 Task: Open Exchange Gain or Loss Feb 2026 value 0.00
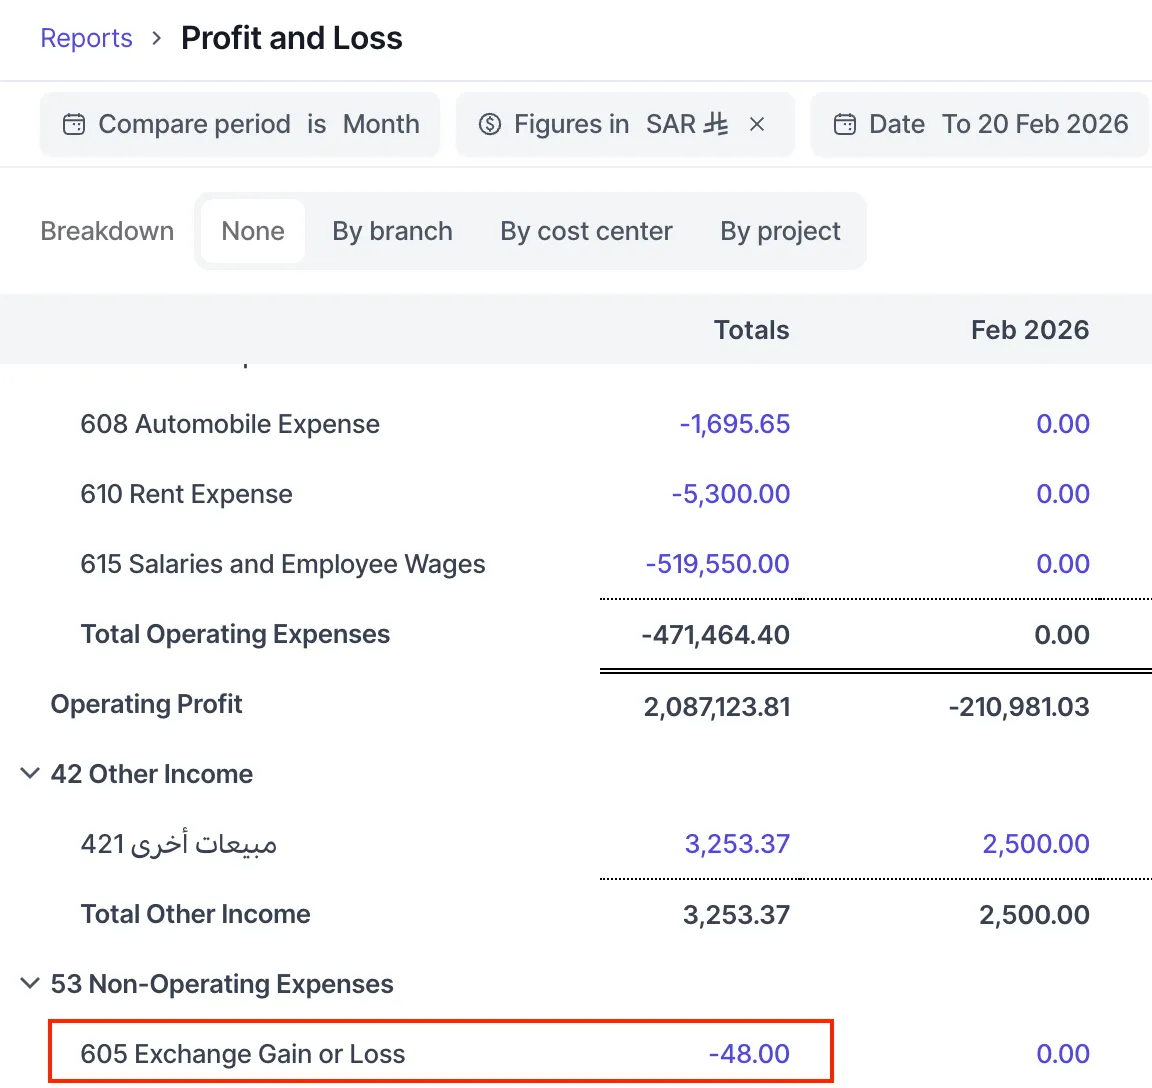[x=1063, y=1054]
